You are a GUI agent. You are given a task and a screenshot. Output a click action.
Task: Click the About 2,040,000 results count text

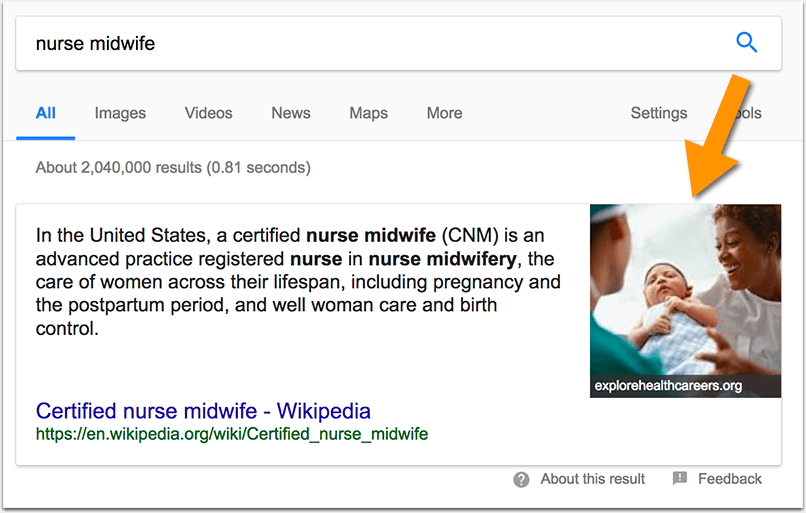[173, 167]
